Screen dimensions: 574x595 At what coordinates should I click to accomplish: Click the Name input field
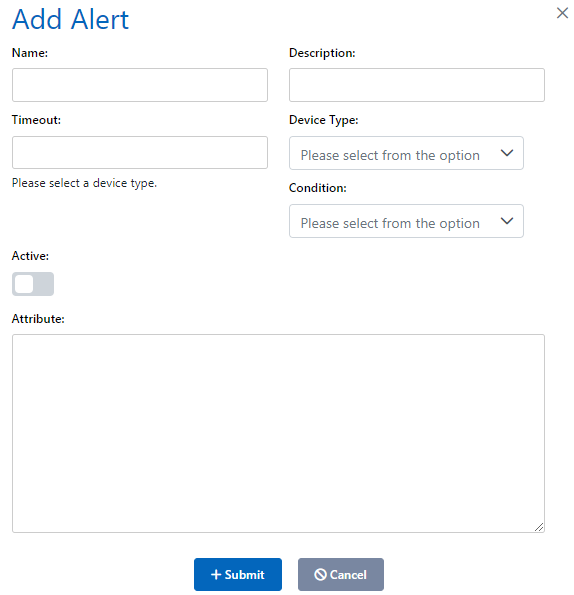pyautogui.click(x=140, y=85)
